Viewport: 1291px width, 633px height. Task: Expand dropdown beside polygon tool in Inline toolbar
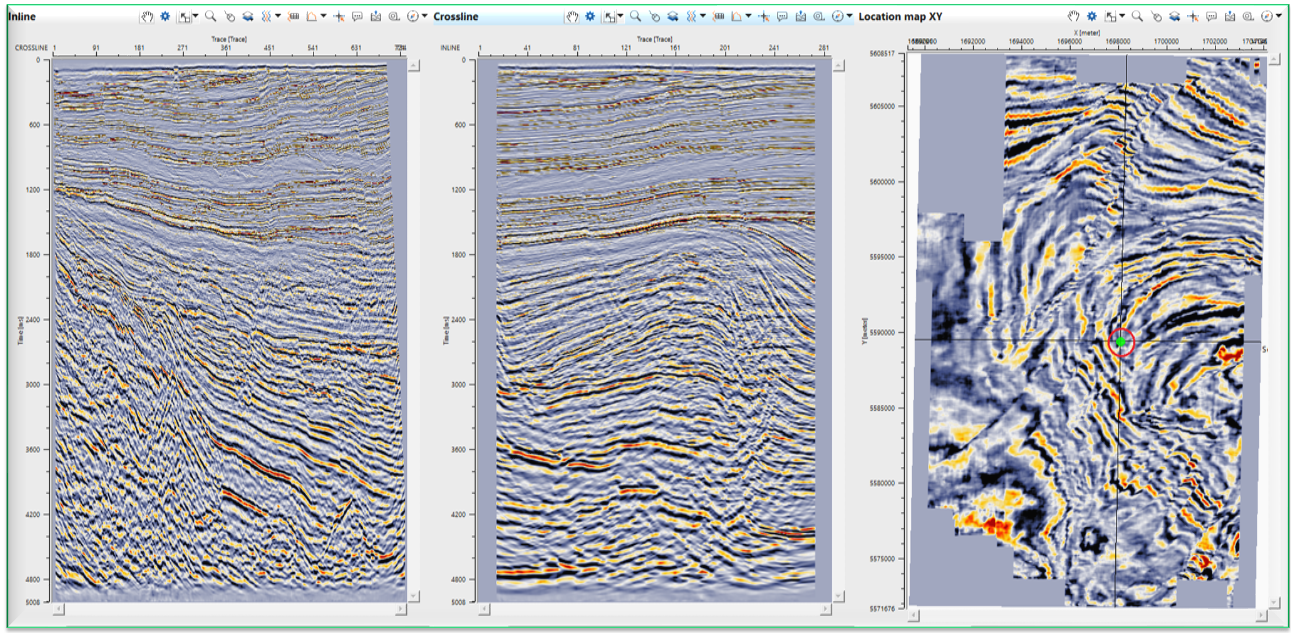(x=323, y=16)
